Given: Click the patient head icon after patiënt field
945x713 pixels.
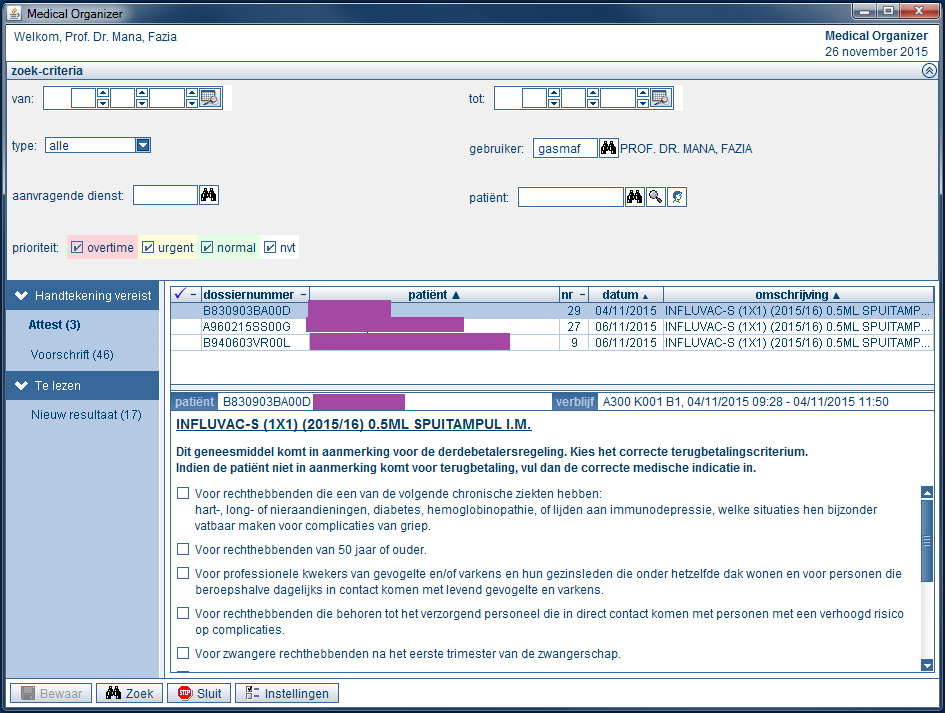Looking at the screenshot, I should point(677,197).
